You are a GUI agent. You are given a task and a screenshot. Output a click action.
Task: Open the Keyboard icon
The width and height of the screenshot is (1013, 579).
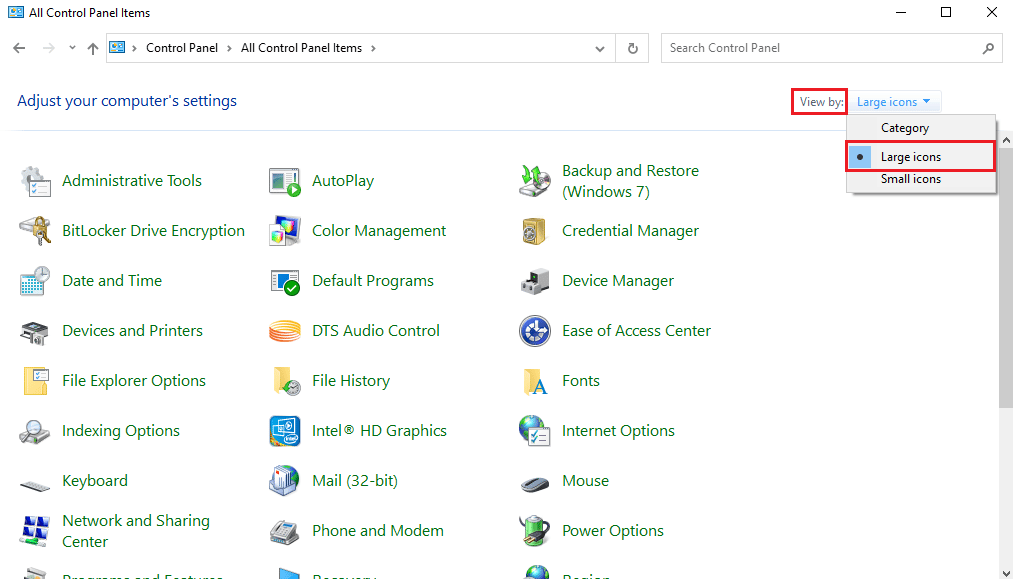point(36,484)
